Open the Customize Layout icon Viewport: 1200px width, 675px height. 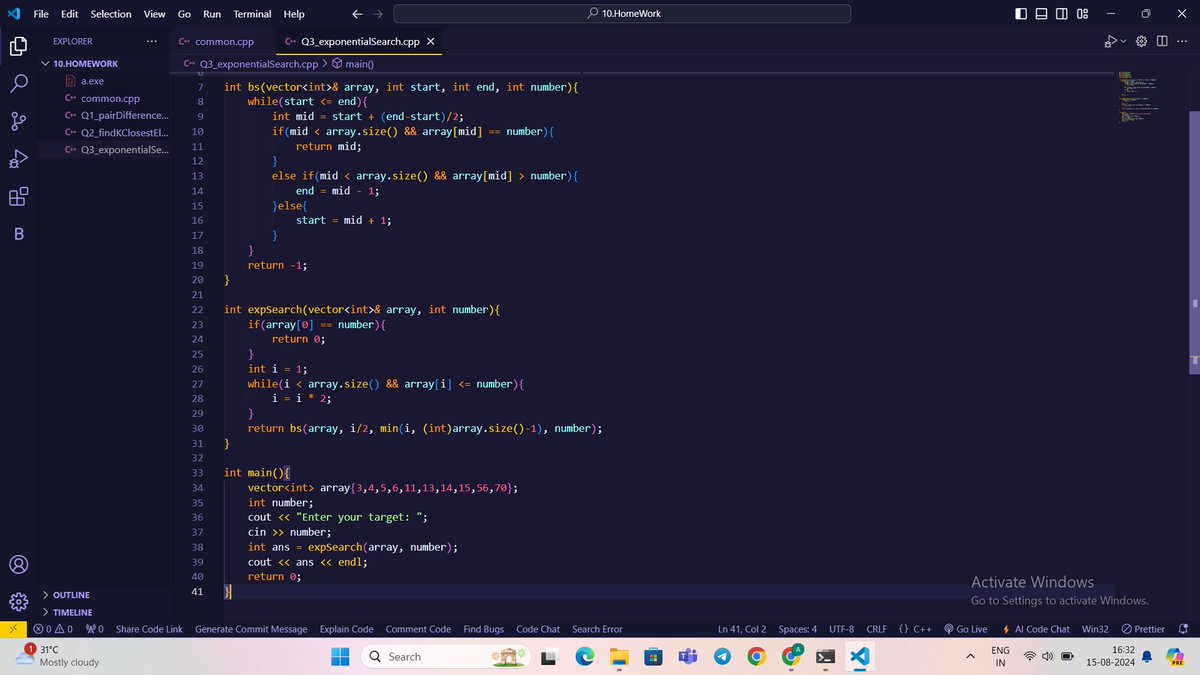point(1083,14)
